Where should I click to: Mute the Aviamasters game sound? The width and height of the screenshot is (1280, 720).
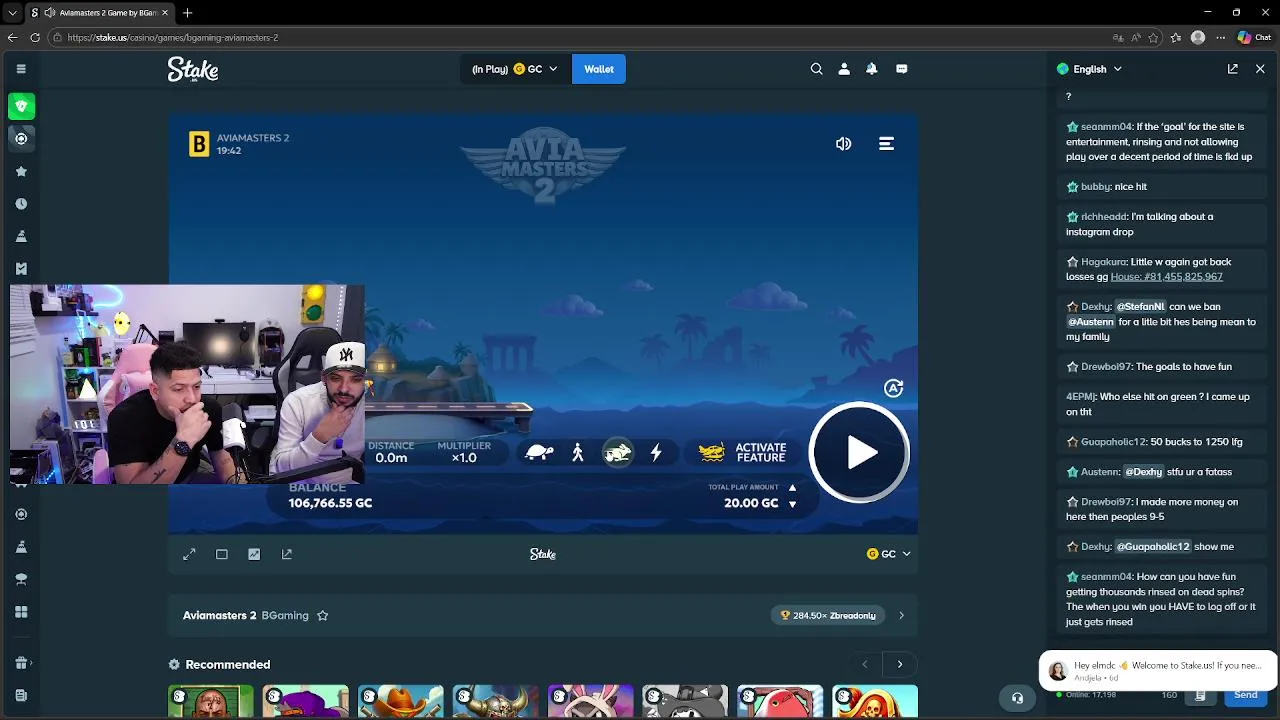pos(843,144)
